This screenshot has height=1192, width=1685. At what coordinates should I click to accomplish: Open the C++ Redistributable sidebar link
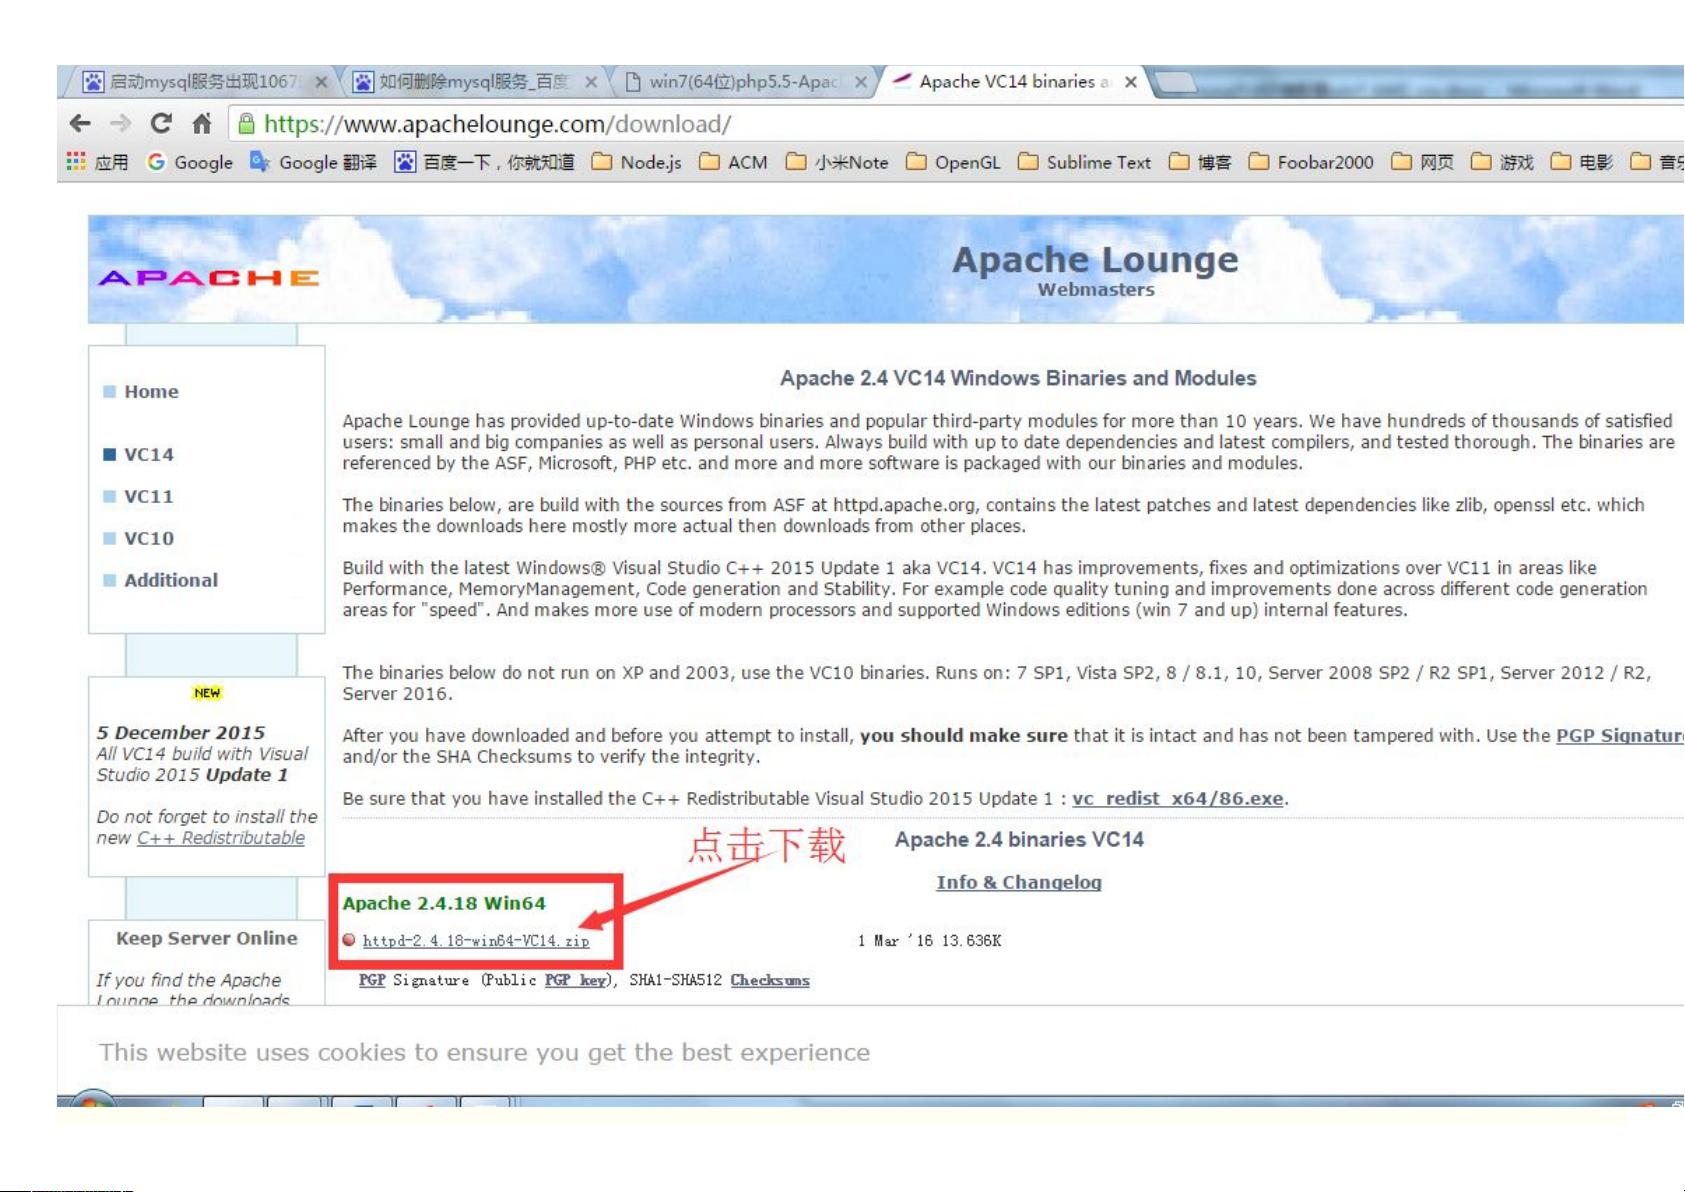click(220, 838)
